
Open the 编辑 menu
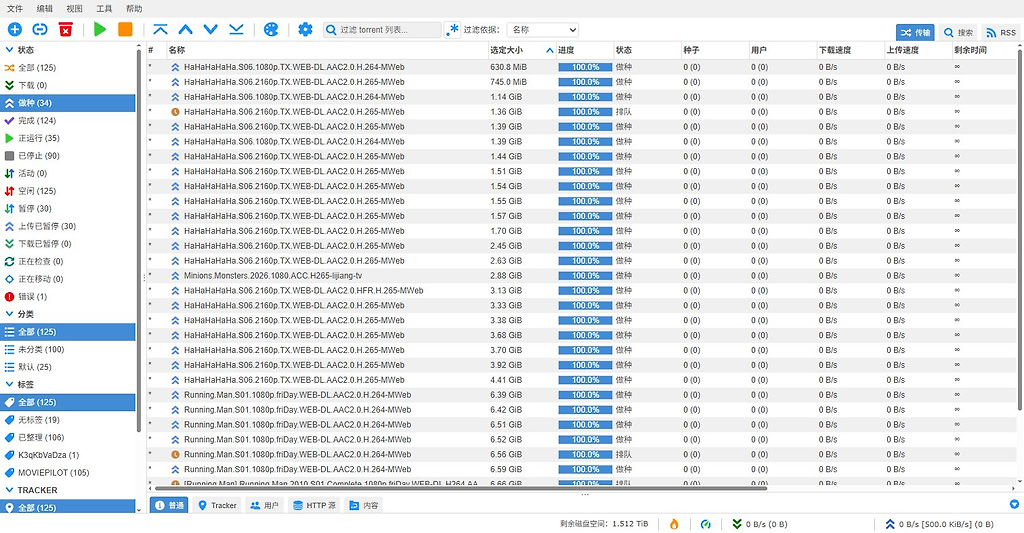click(x=44, y=8)
